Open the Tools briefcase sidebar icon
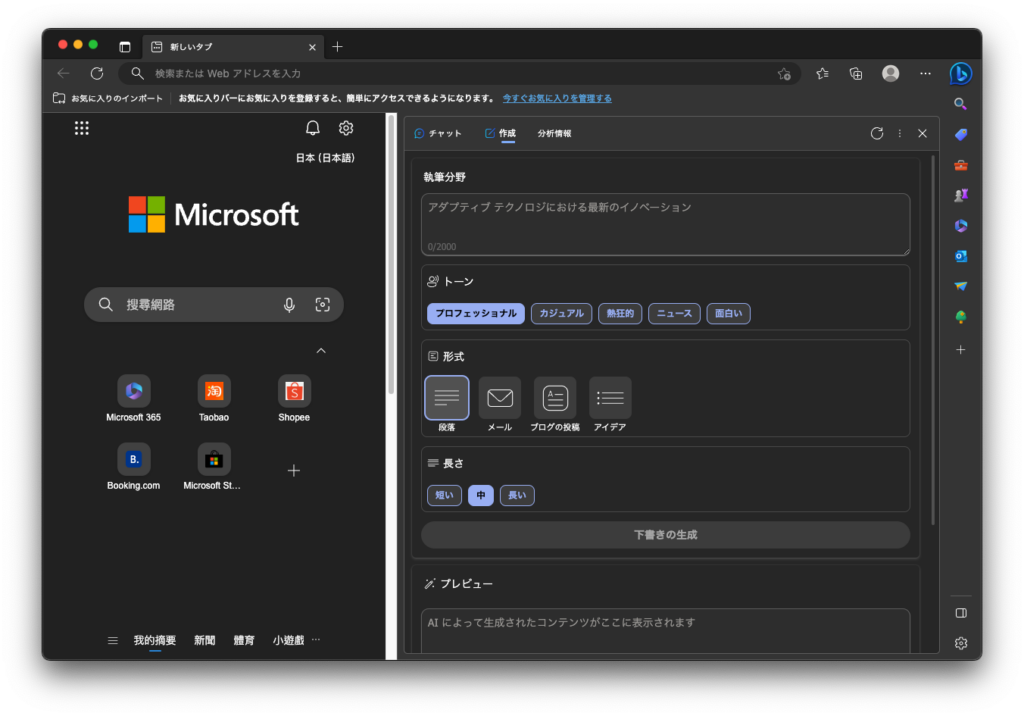1024x716 pixels. point(961,165)
